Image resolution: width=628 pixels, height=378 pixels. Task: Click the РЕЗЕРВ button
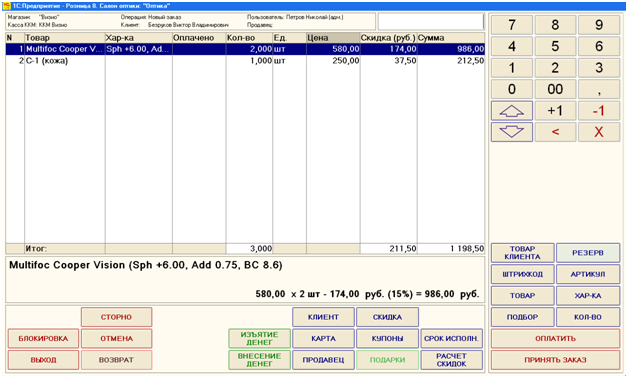tap(588, 253)
